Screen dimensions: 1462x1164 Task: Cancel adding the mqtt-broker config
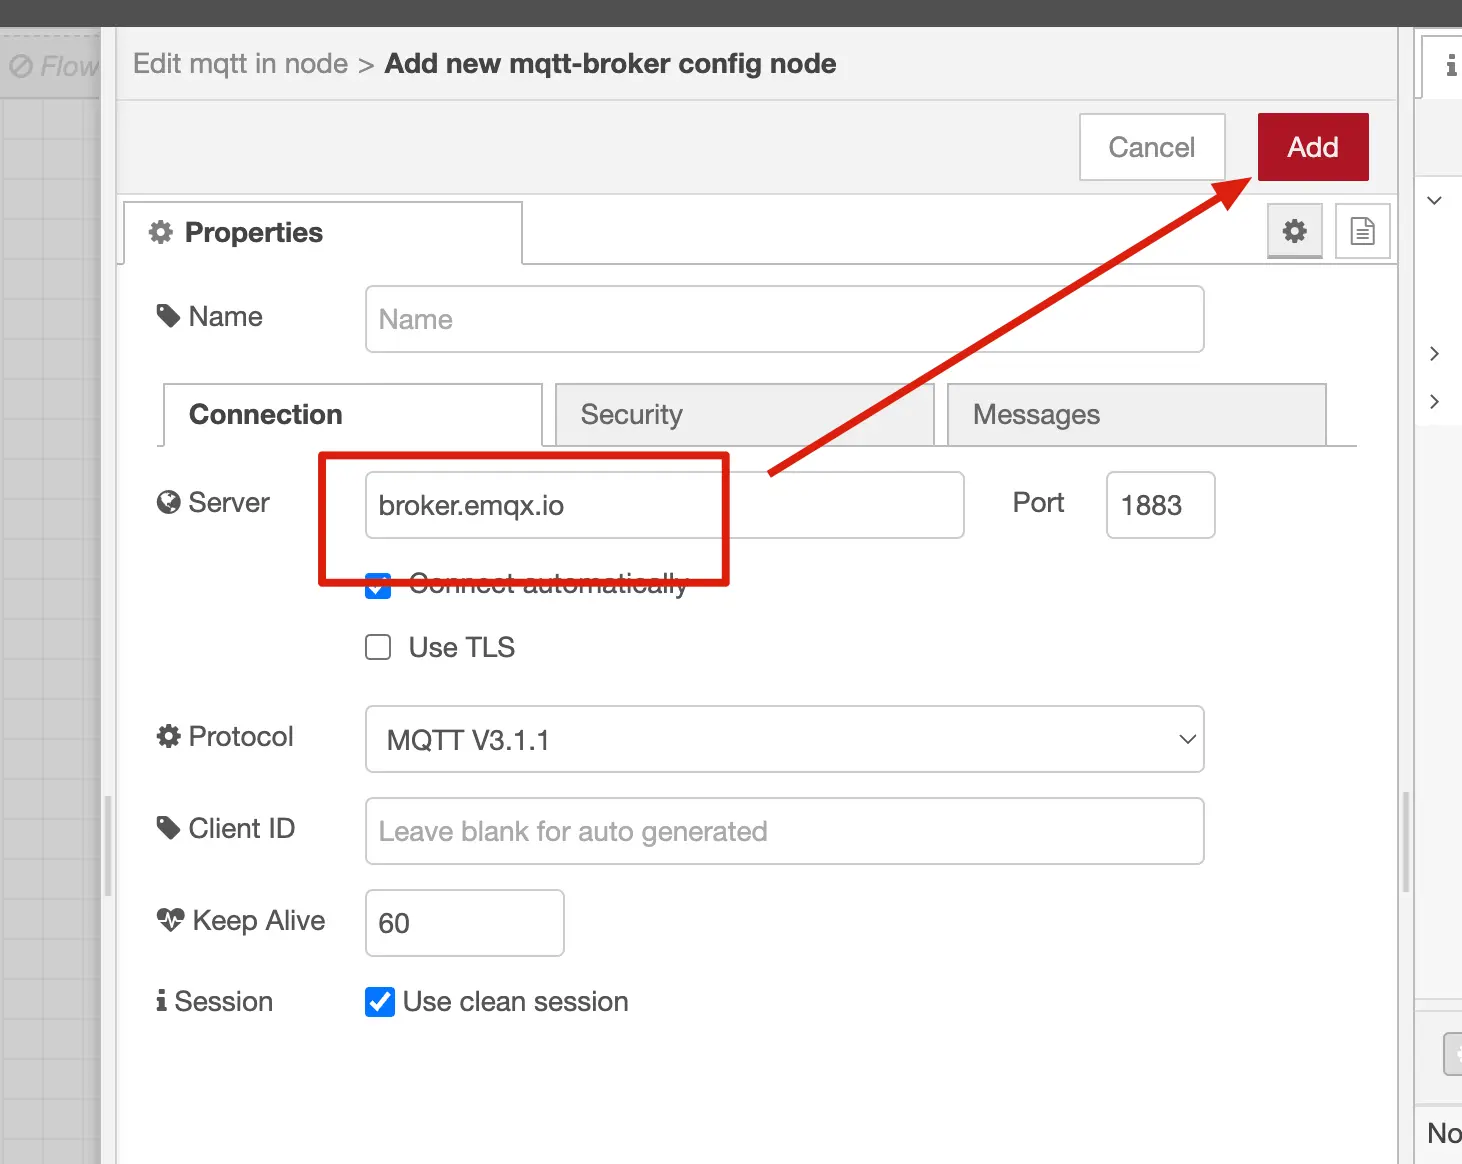click(1151, 147)
